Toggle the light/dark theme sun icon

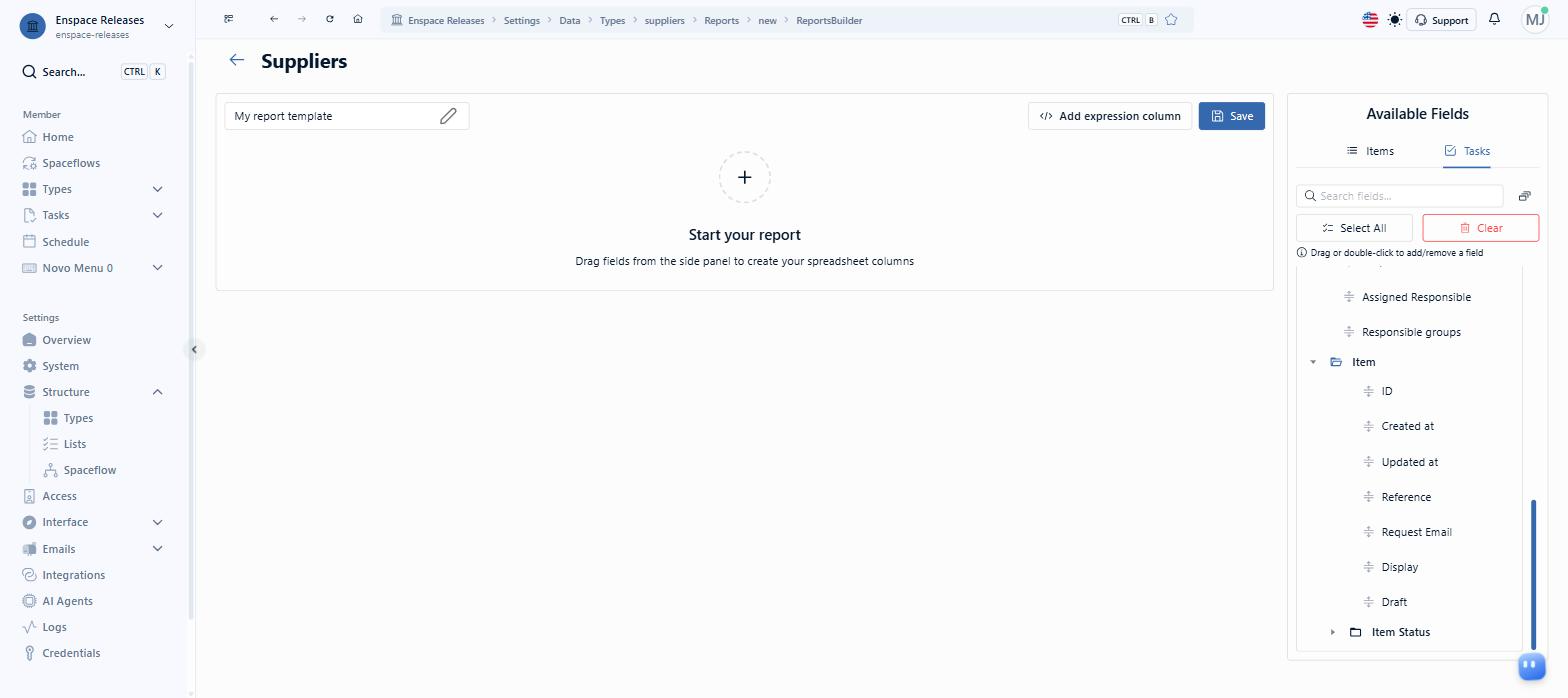[x=1395, y=19]
